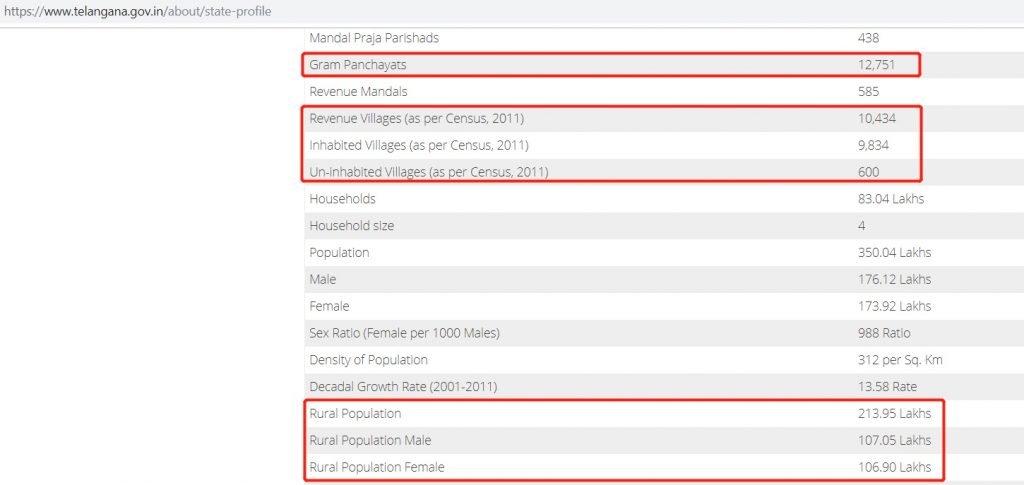
Task: Click the Rural Population Female value 106.90 Lakhs
Action: point(887,468)
